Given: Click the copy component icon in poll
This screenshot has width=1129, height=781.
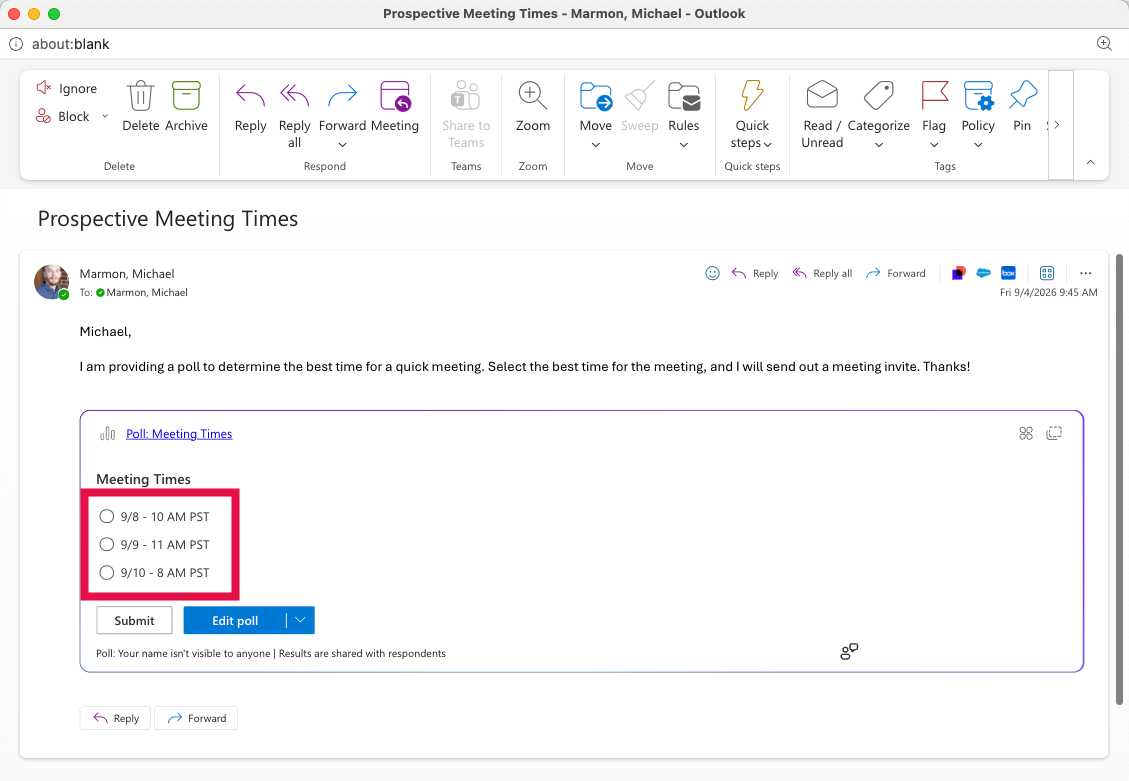Looking at the screenshot, I should pos(1053,433).
